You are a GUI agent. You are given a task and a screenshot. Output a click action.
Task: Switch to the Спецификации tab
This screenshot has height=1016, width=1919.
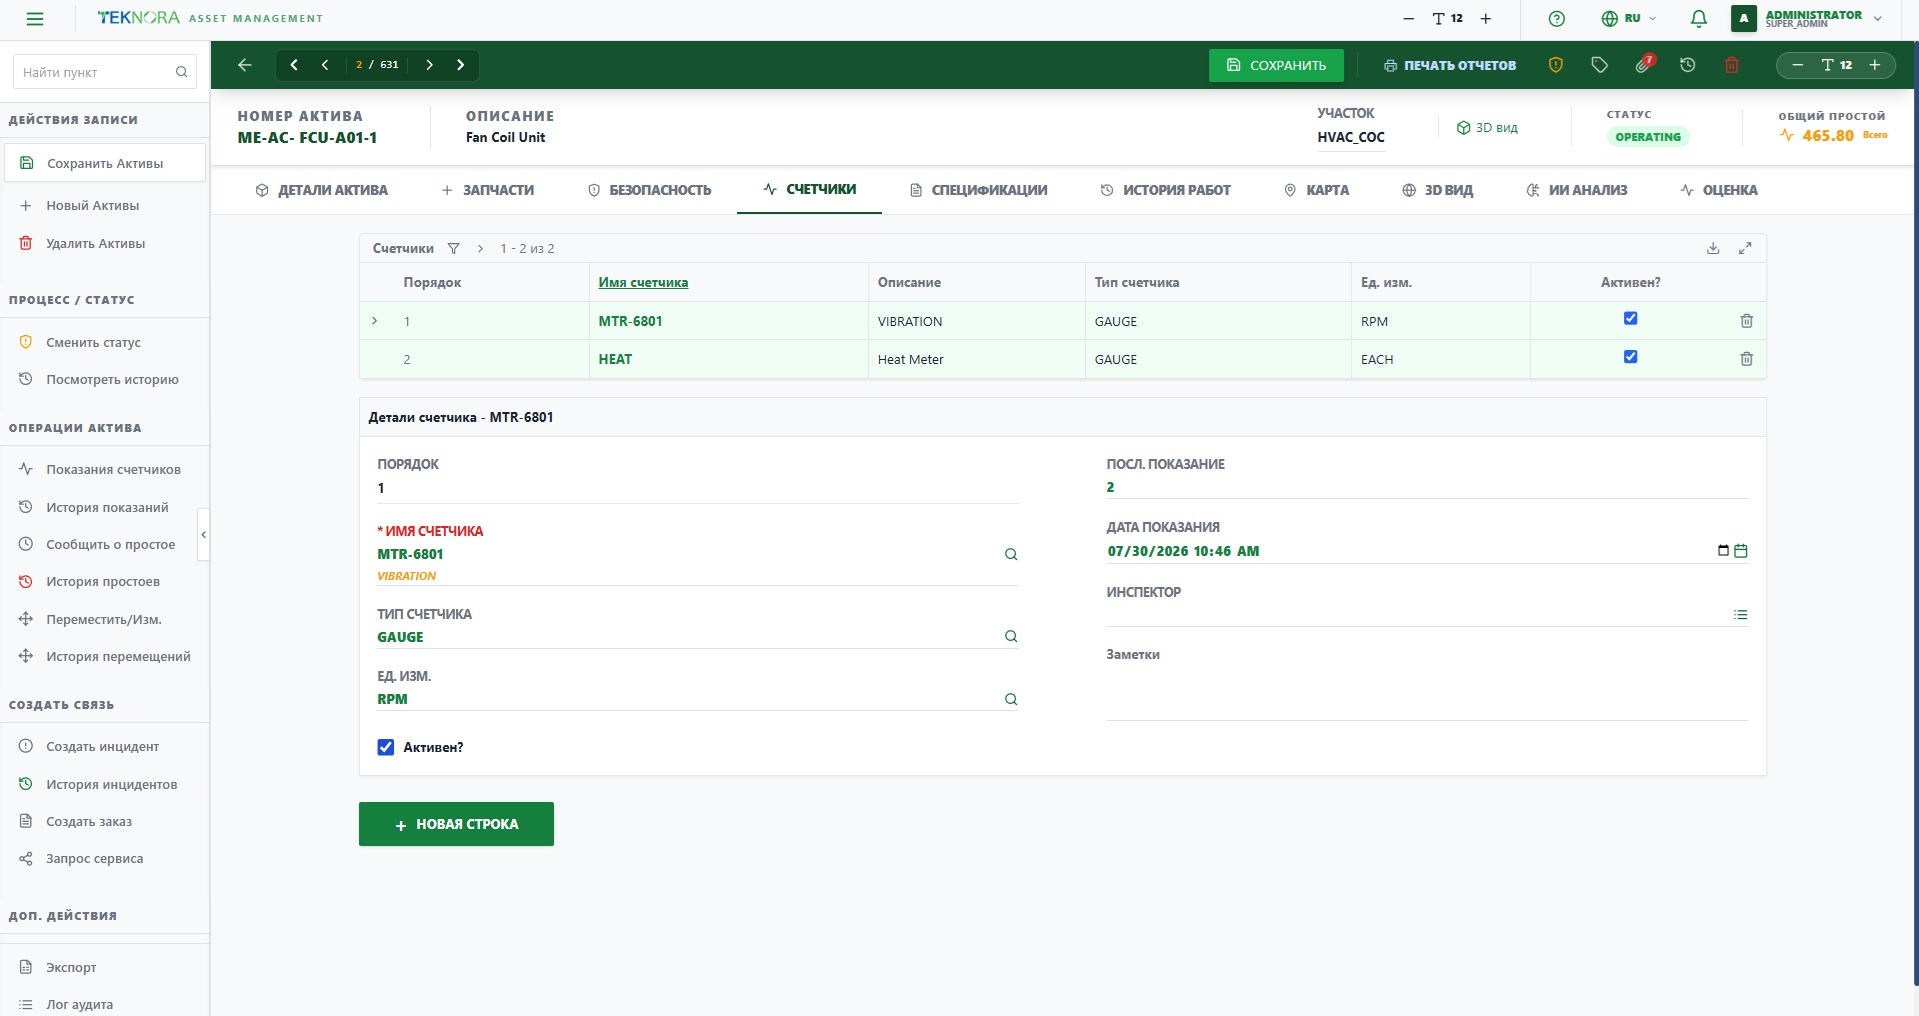pyautogui.click(x=979, y=190)
